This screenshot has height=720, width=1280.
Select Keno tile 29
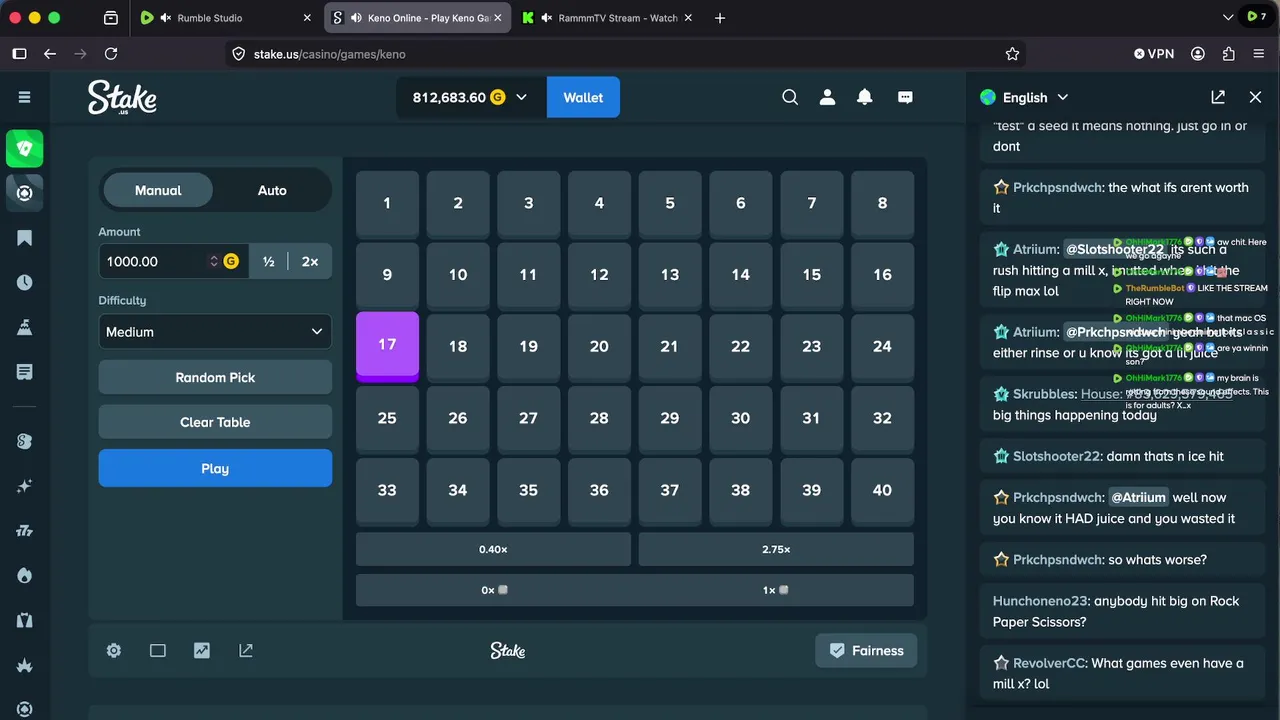click(670, 419)
